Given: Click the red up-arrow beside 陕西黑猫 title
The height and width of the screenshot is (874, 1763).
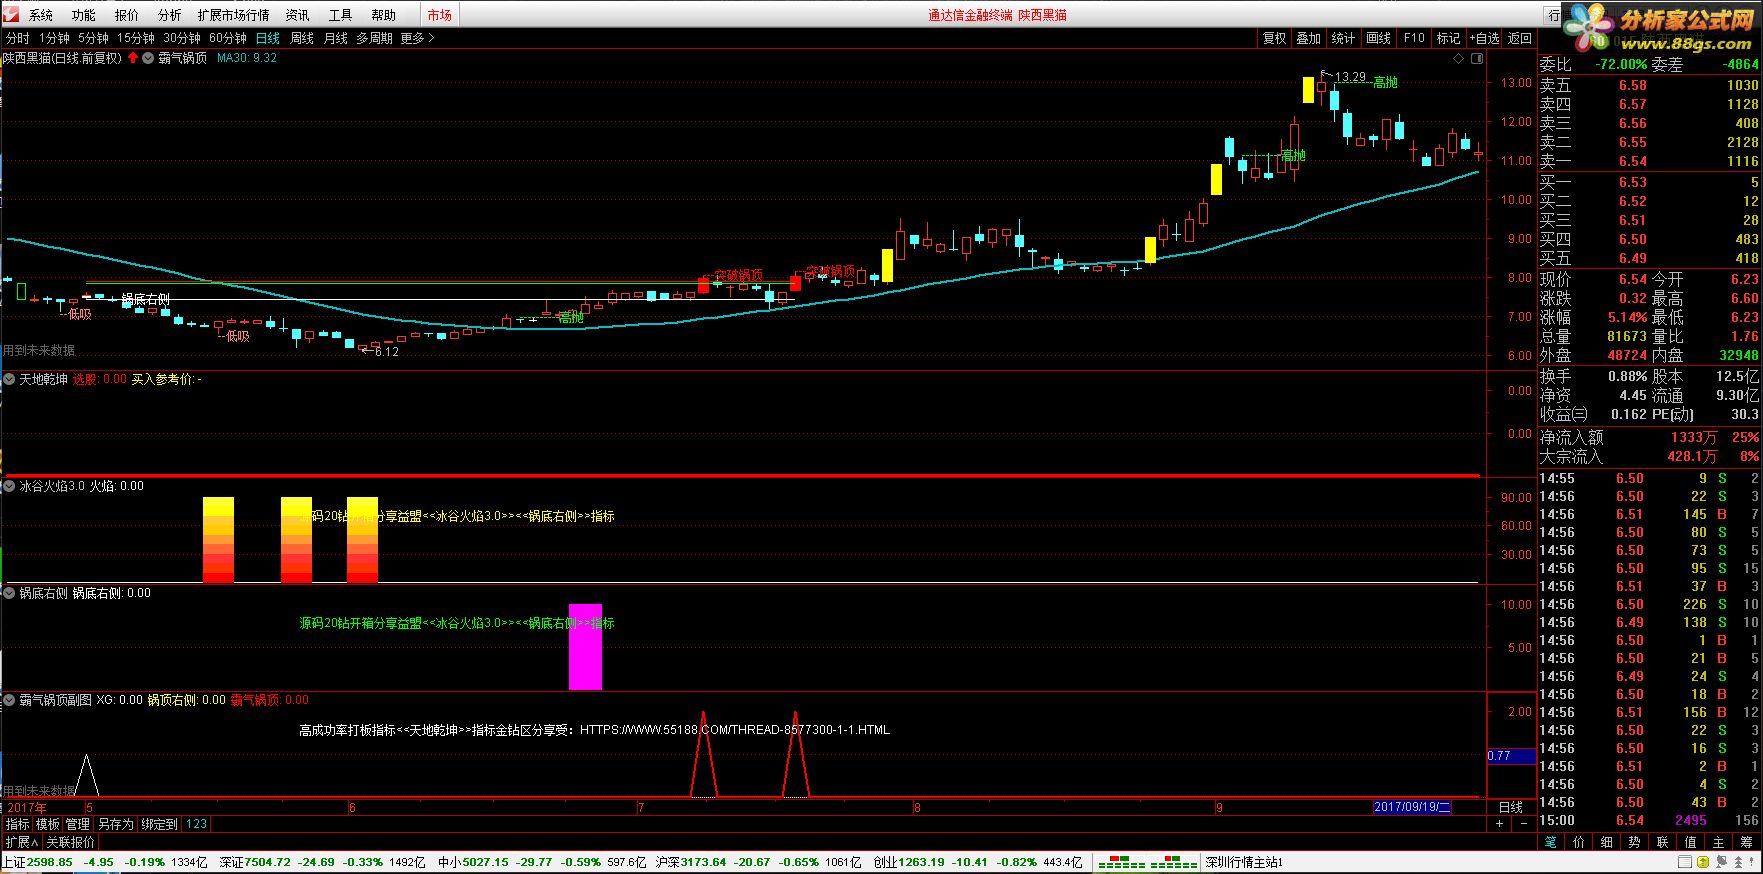Looking at the screenshot, I should 133,58.
